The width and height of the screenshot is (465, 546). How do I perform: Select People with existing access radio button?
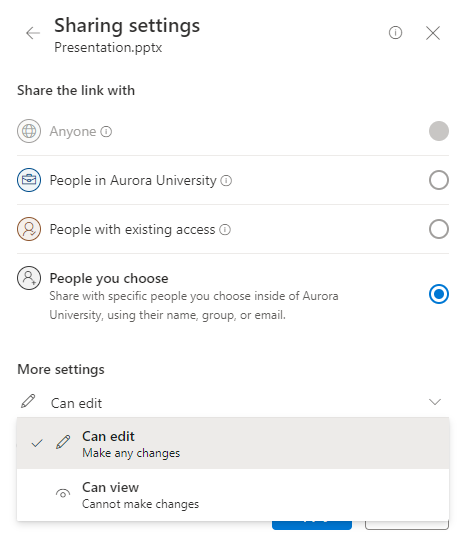tap(439, 229)
